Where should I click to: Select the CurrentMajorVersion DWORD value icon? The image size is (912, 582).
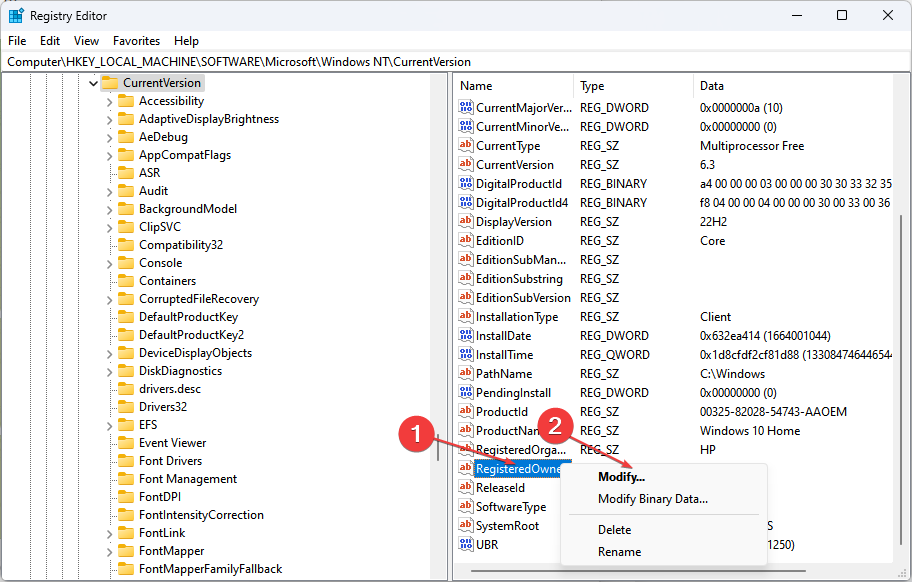coord(465,107)
